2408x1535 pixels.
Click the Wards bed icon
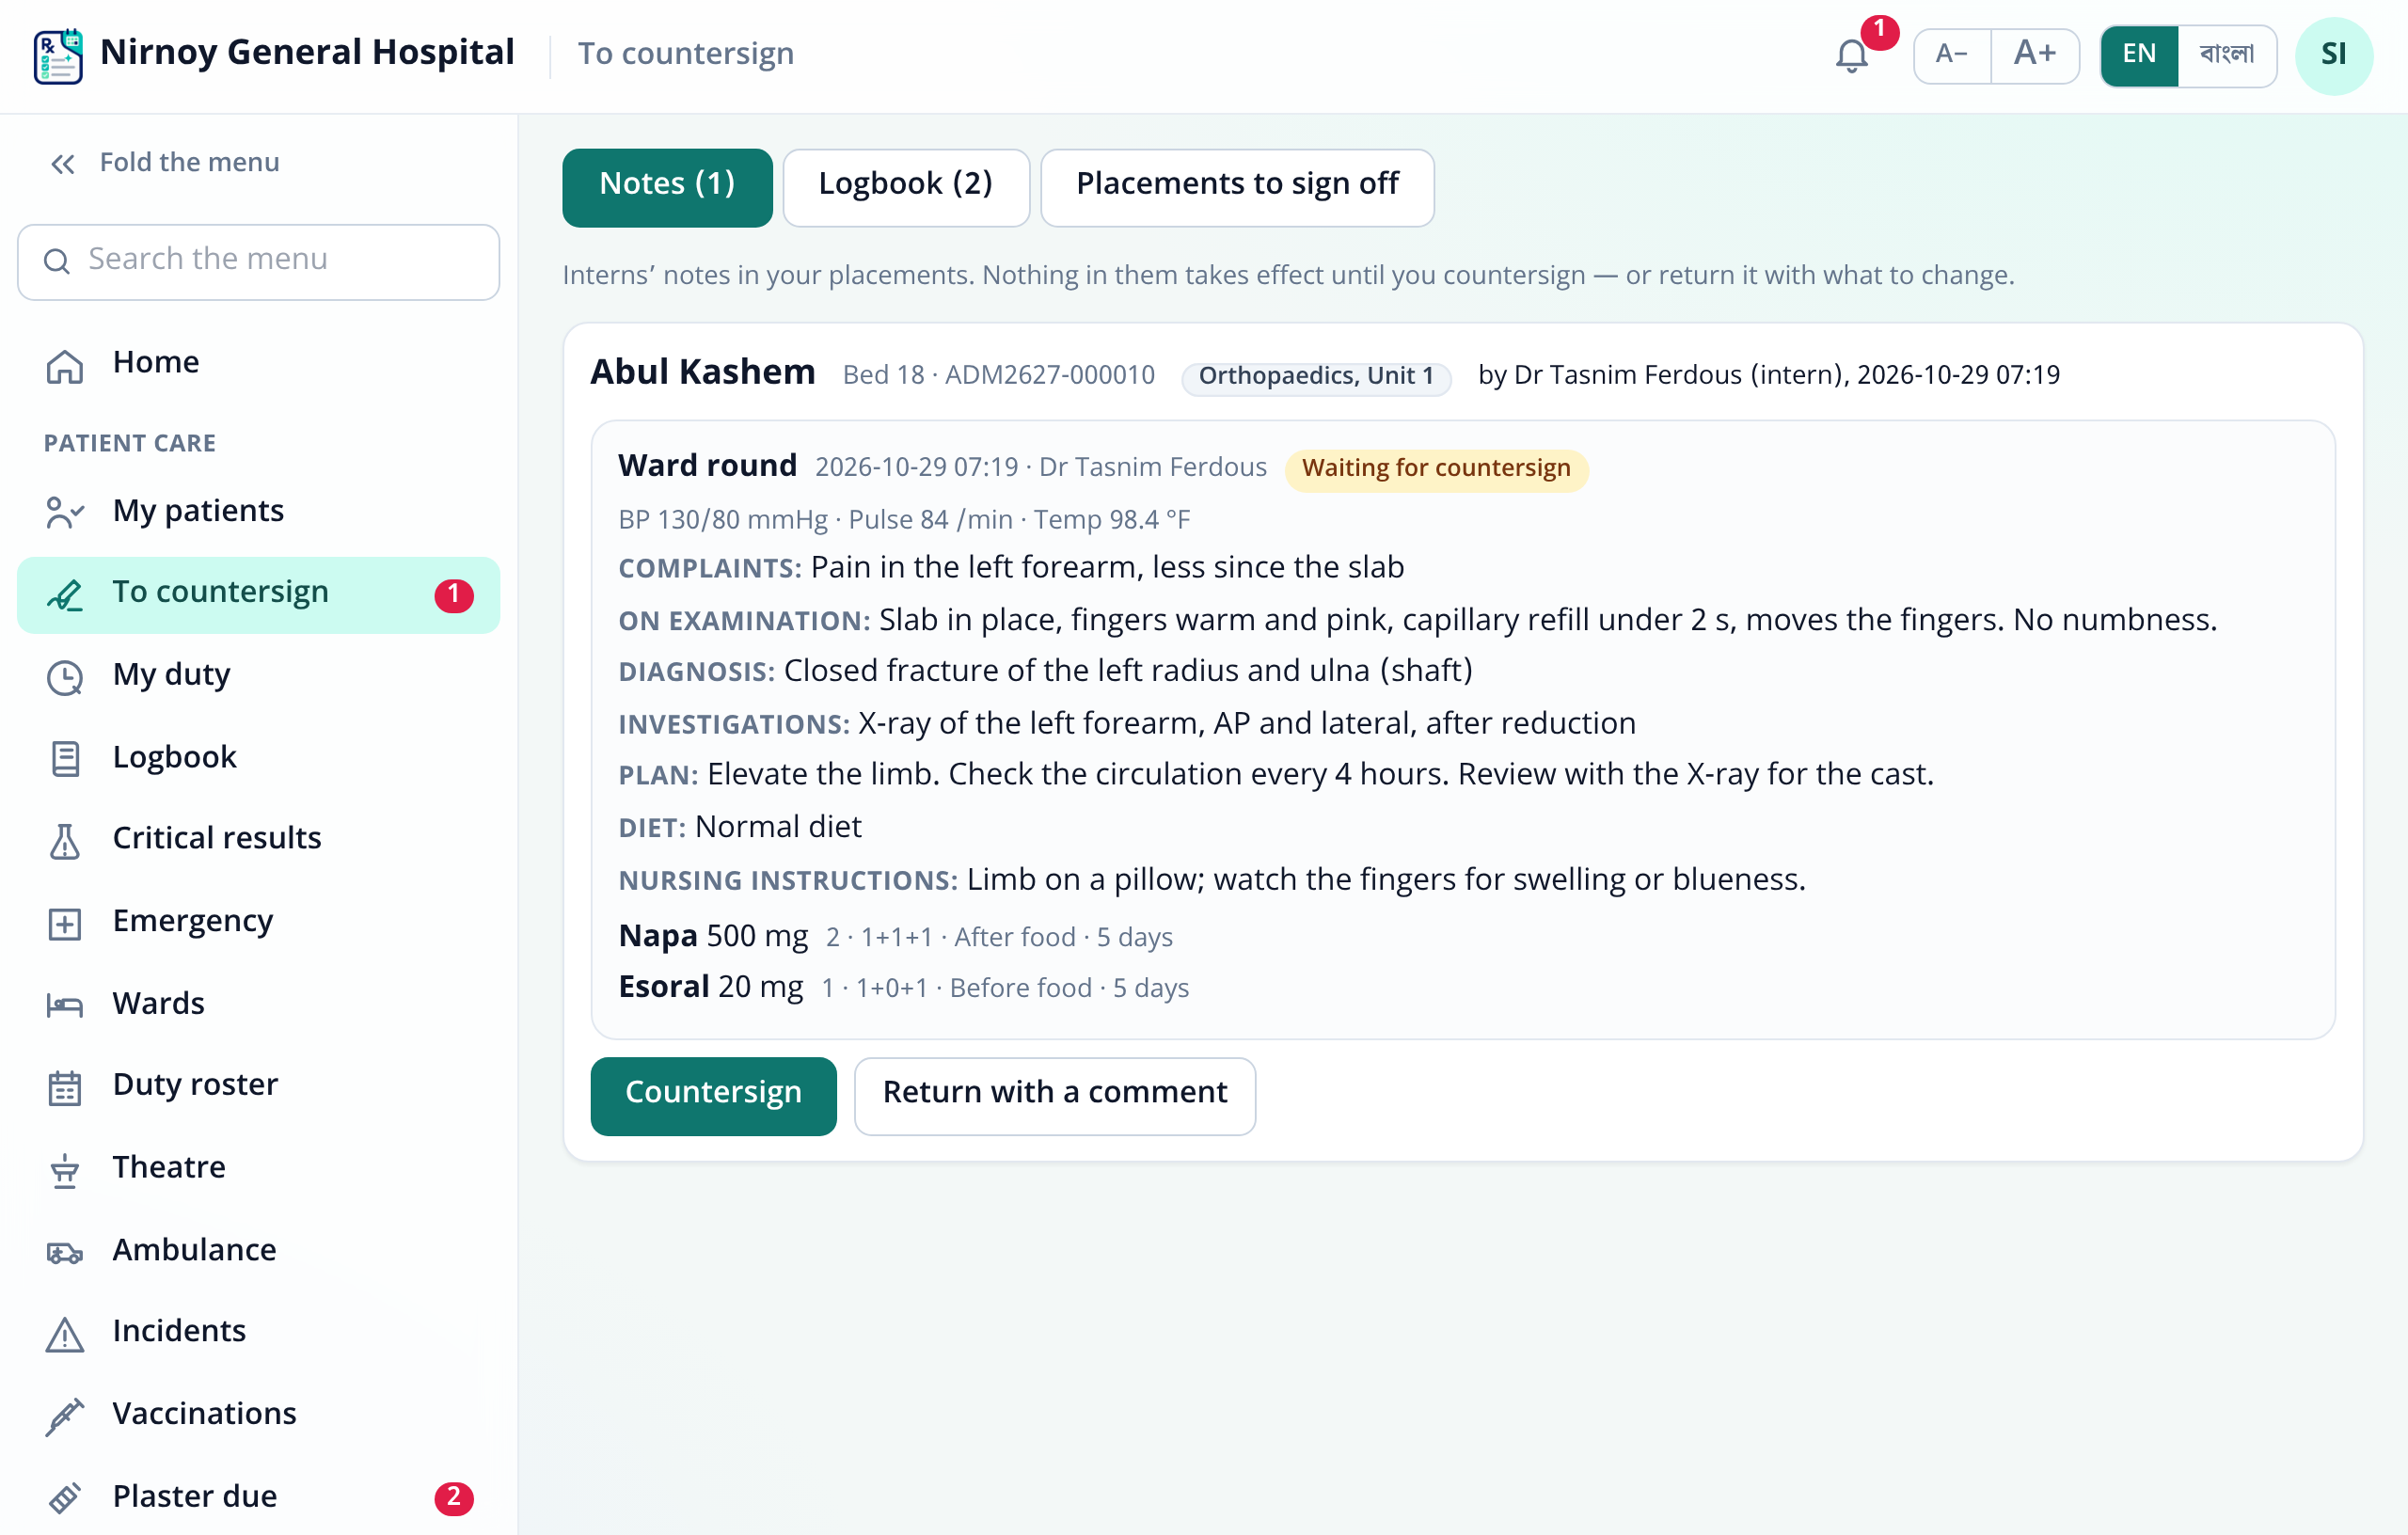tap(65, 1005)
